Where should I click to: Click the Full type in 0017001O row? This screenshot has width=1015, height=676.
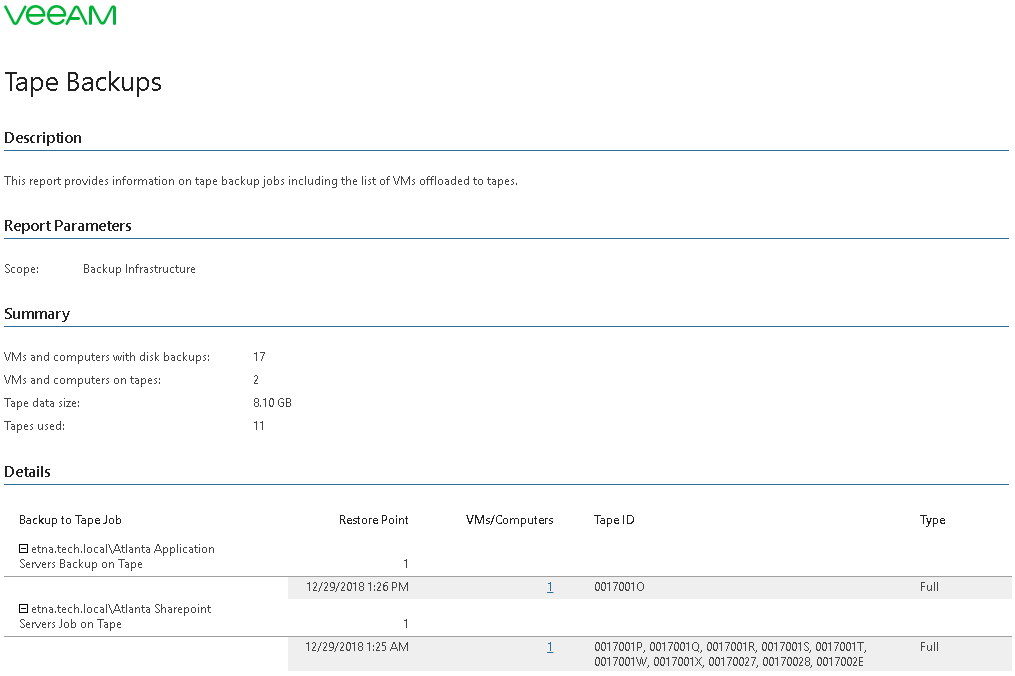coord(929,587)
